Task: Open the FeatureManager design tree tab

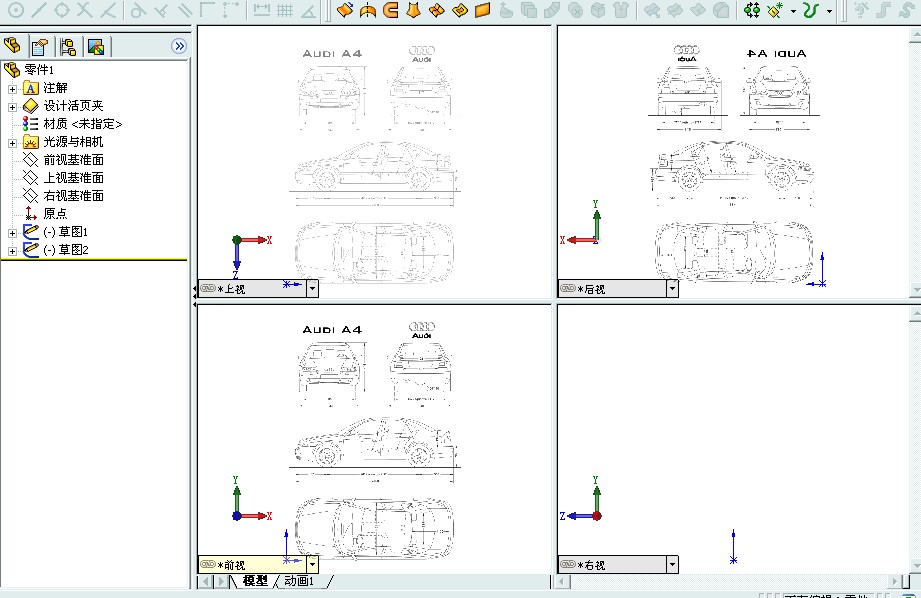Action: tap(12, 45)
